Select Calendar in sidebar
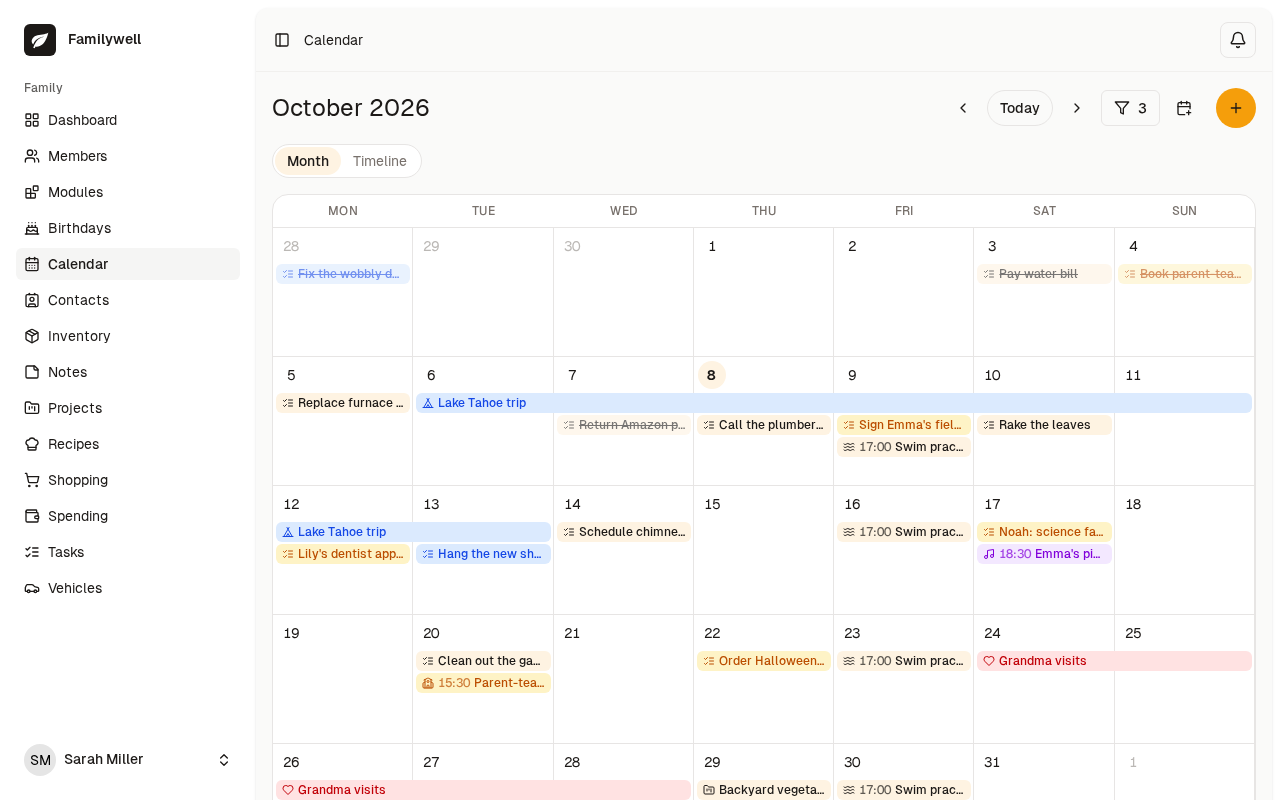 point(128,264)
